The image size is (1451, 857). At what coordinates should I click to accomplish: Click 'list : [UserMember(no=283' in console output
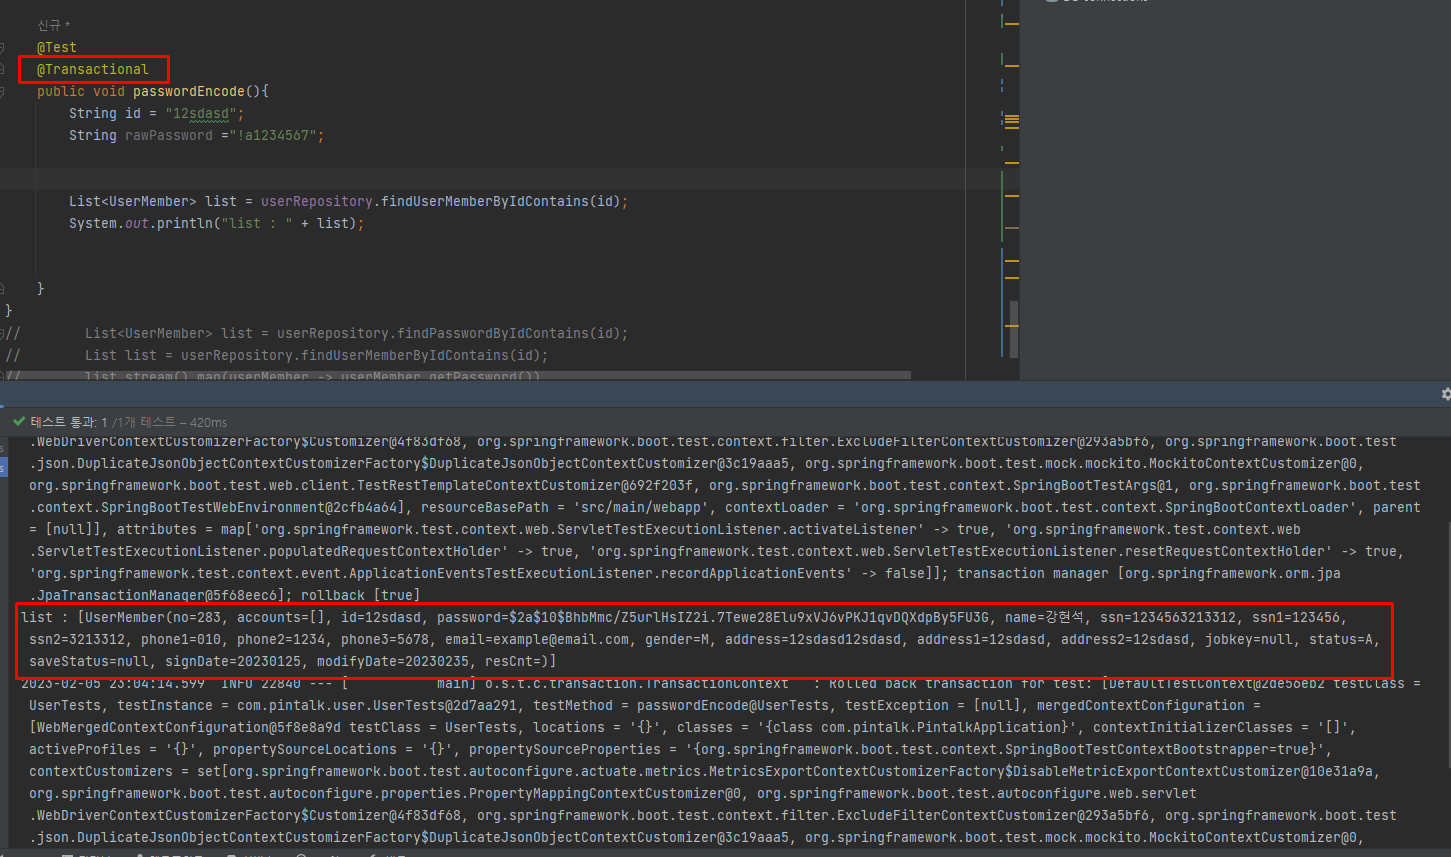point(121,617)
